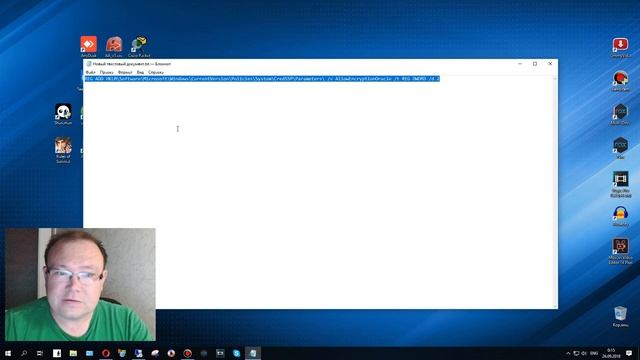Open the red AA_v3 desktop shortcut
This screenshot has height=360, width=640.
click(113, 47)
